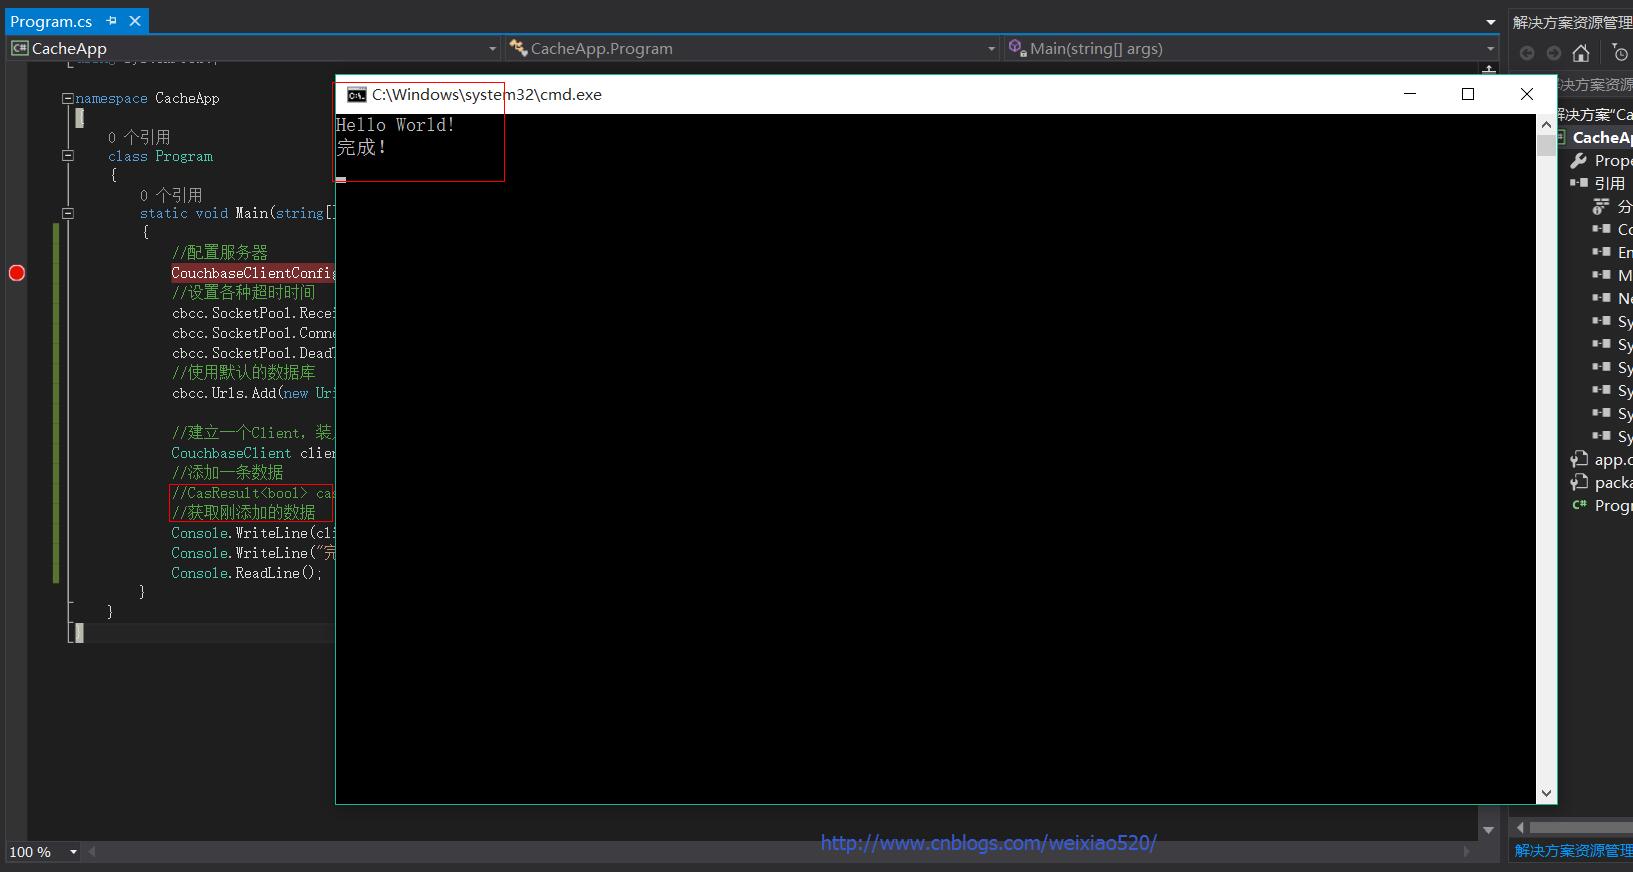
Task: Click the 'Hello World!' console output
Action: pos(395,125)
